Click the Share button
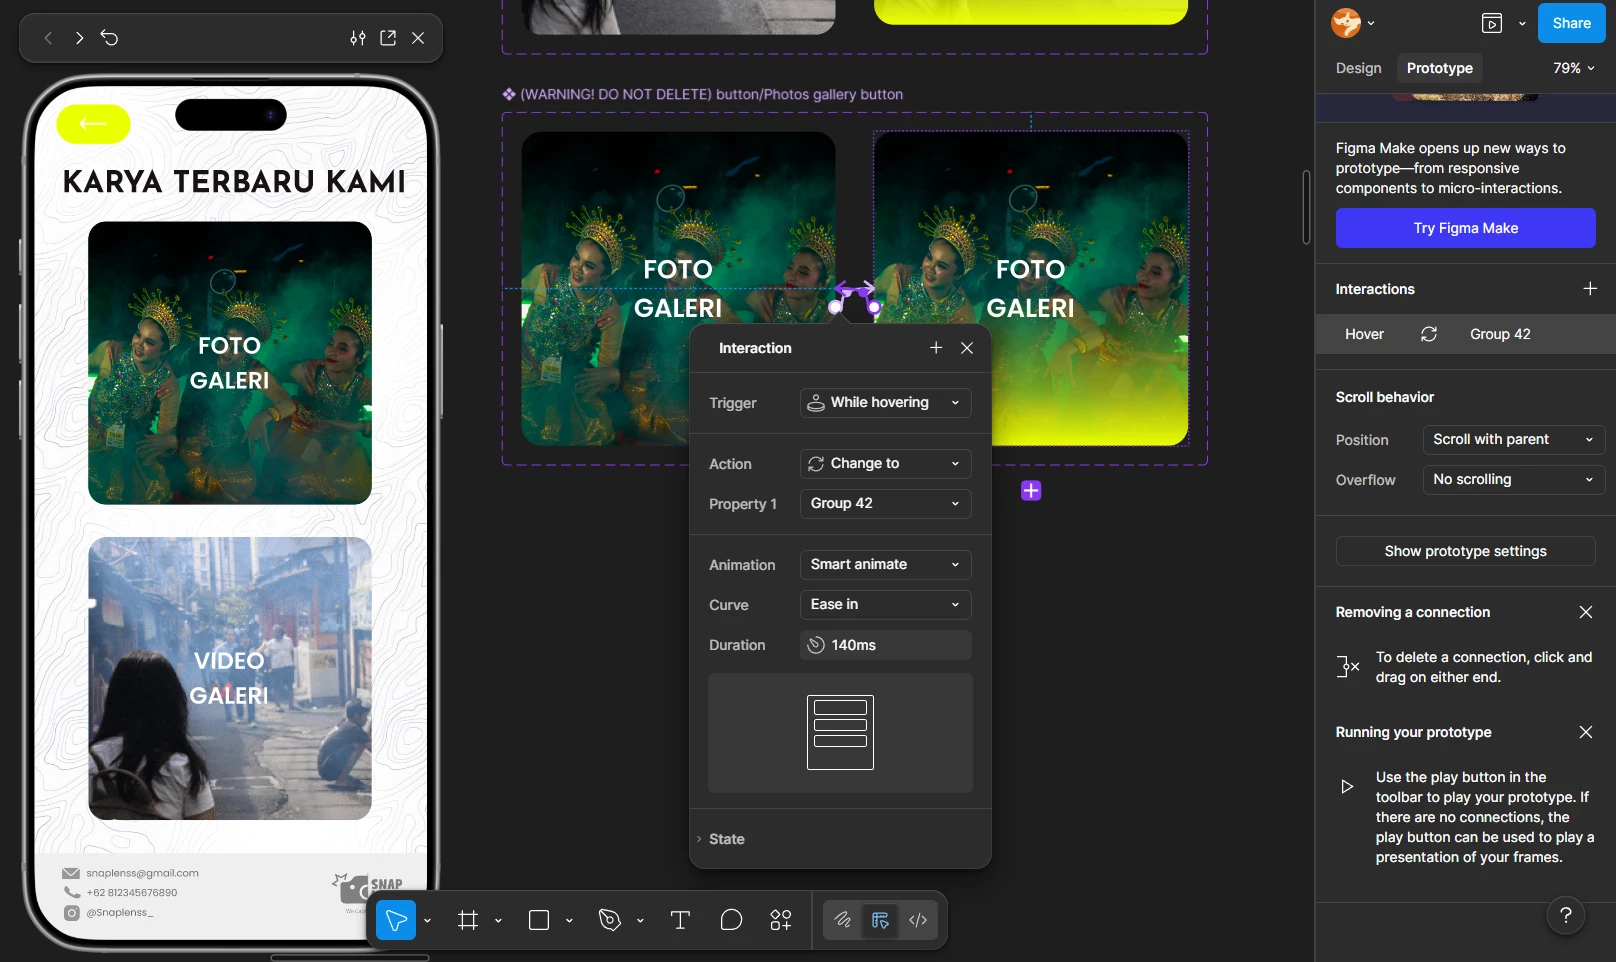The height and width of the screenshot is (962, 1616). [x=1571, y=23]
